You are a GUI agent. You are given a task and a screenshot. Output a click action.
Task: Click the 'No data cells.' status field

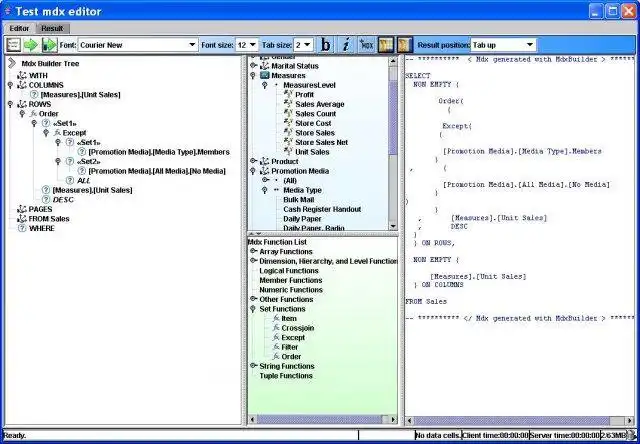[438, 435]
